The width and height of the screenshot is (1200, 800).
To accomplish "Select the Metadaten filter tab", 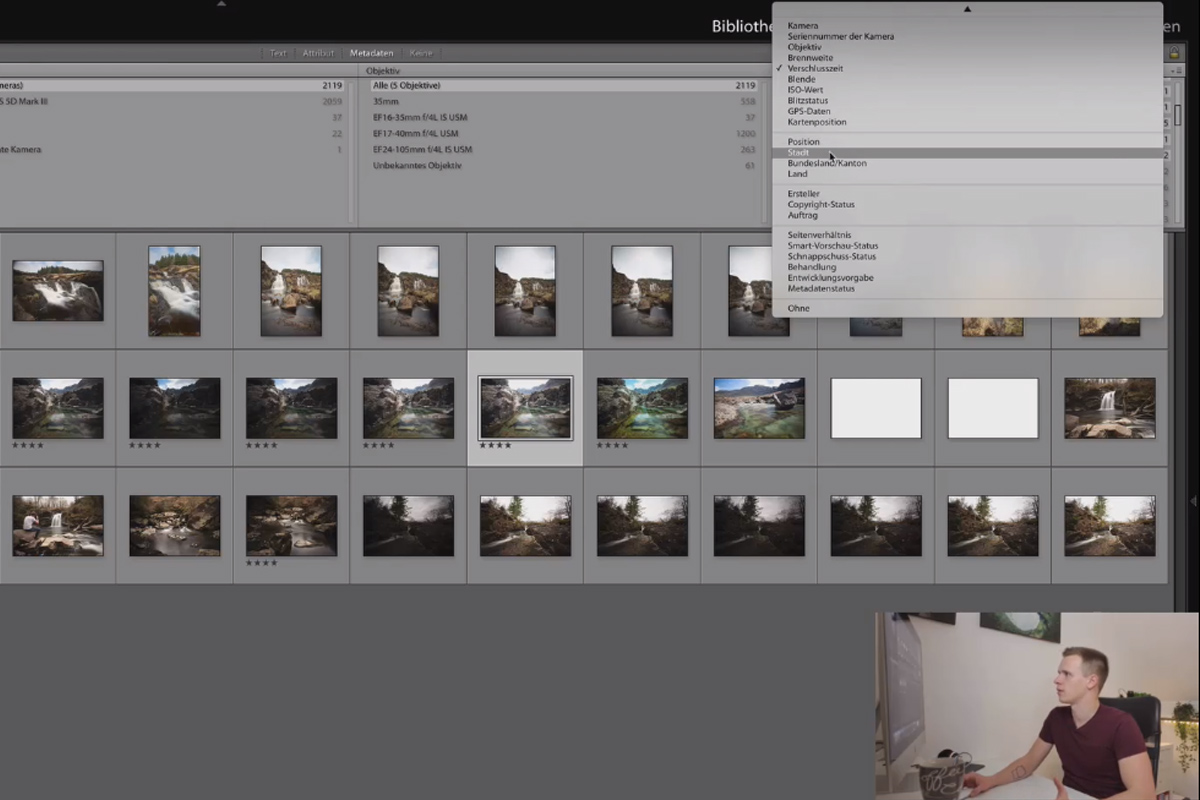I will 372,53.
